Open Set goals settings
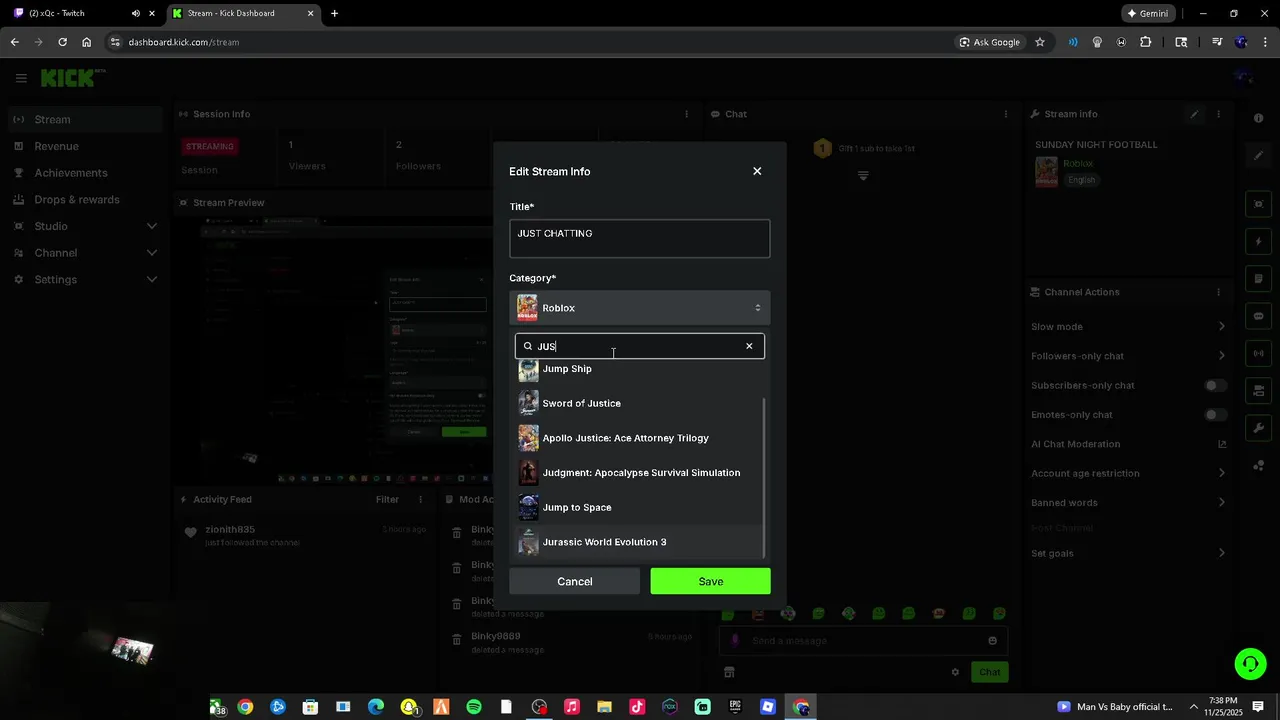The image size is (1280, 720). click(x=1128, y=553)
